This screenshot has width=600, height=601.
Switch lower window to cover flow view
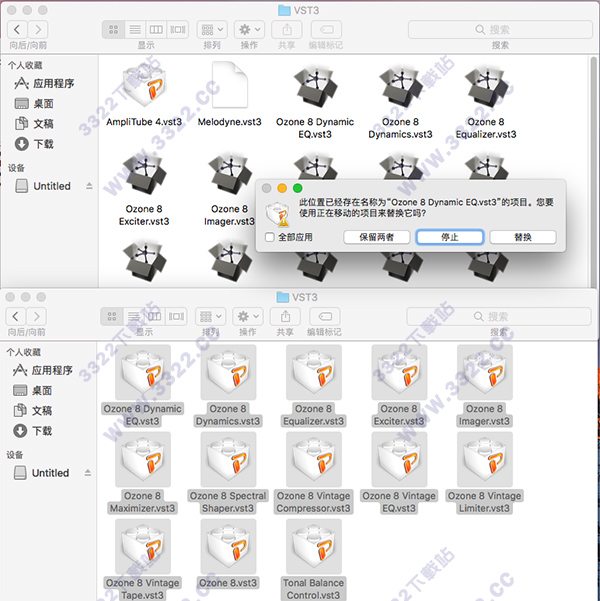point(176,317)
